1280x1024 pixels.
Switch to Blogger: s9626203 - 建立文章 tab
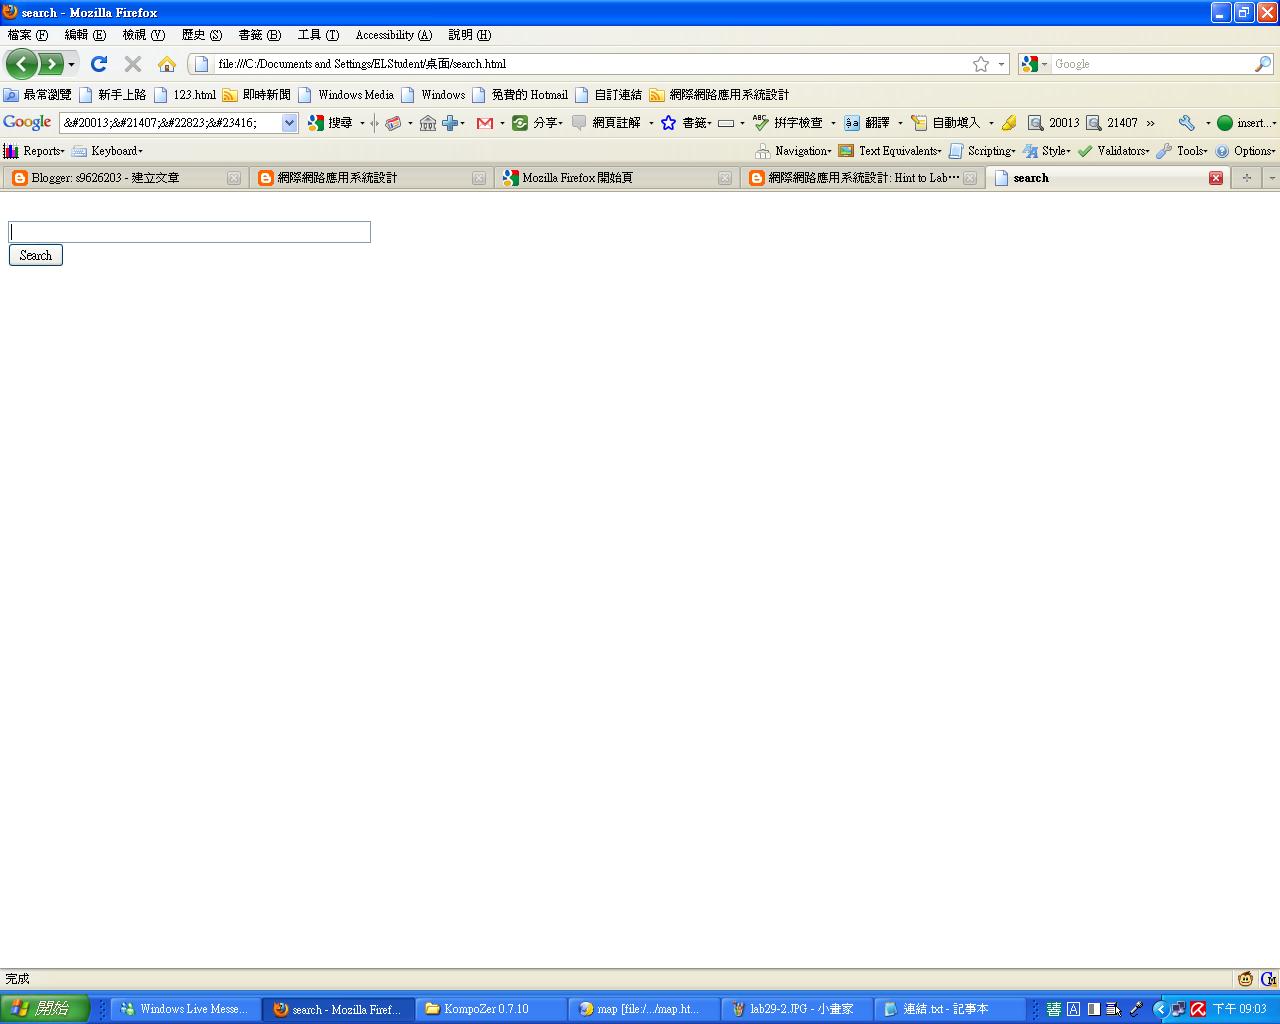tap(124, 178)
